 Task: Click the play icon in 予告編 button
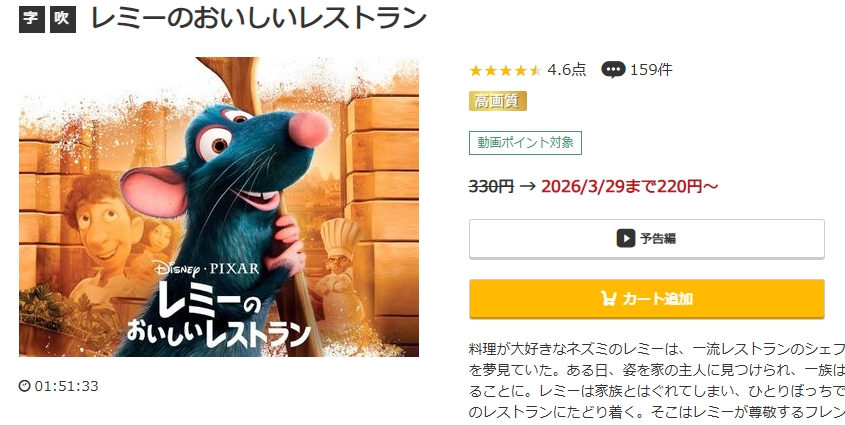coord(626,238)
